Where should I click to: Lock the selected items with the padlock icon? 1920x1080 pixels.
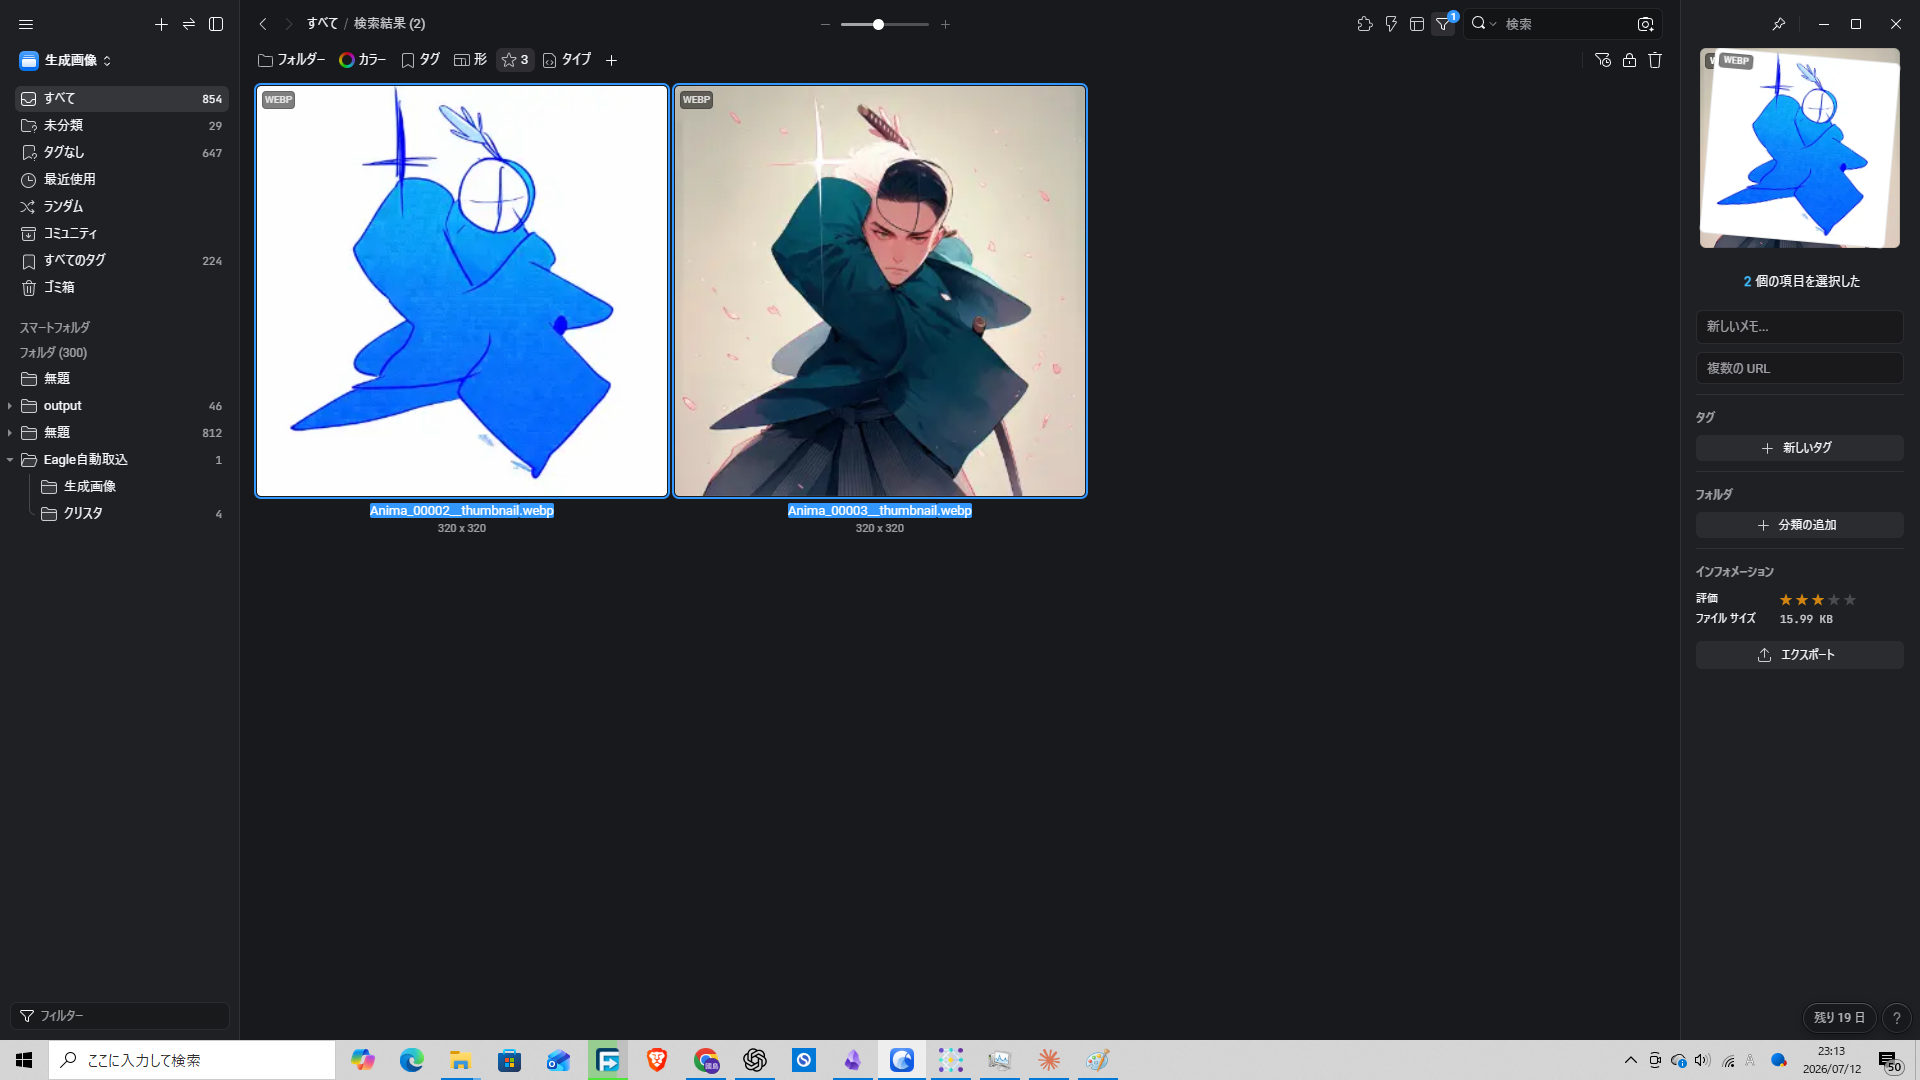(1629, 60)
